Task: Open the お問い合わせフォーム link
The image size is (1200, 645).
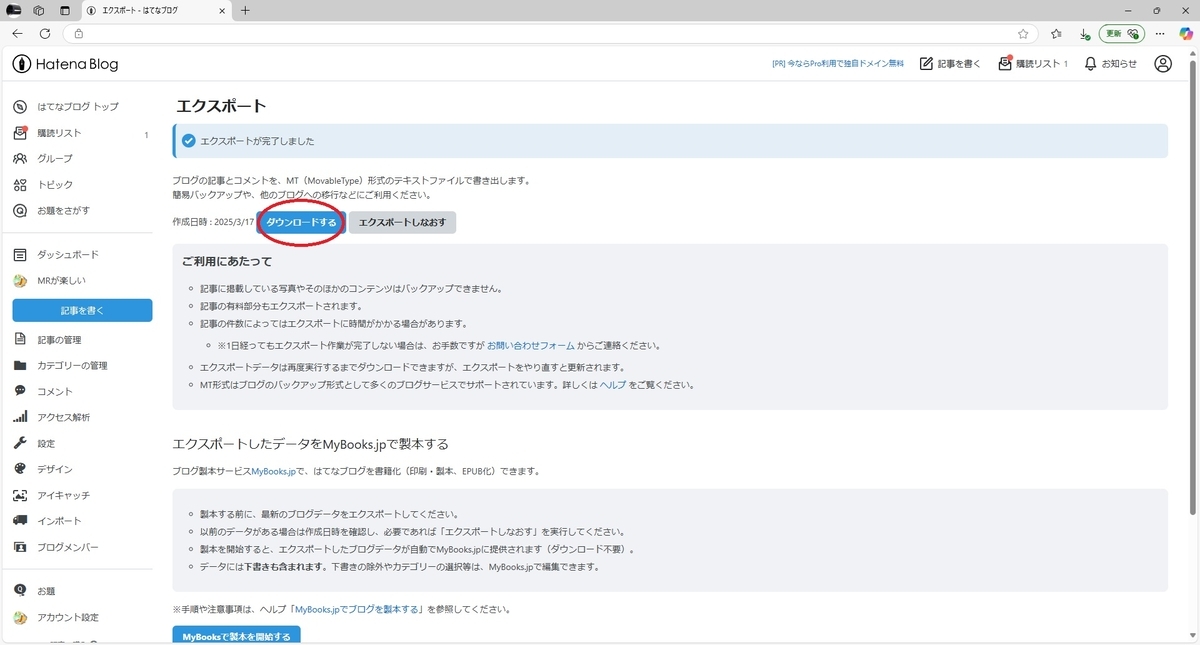Action: pos(531,345)
